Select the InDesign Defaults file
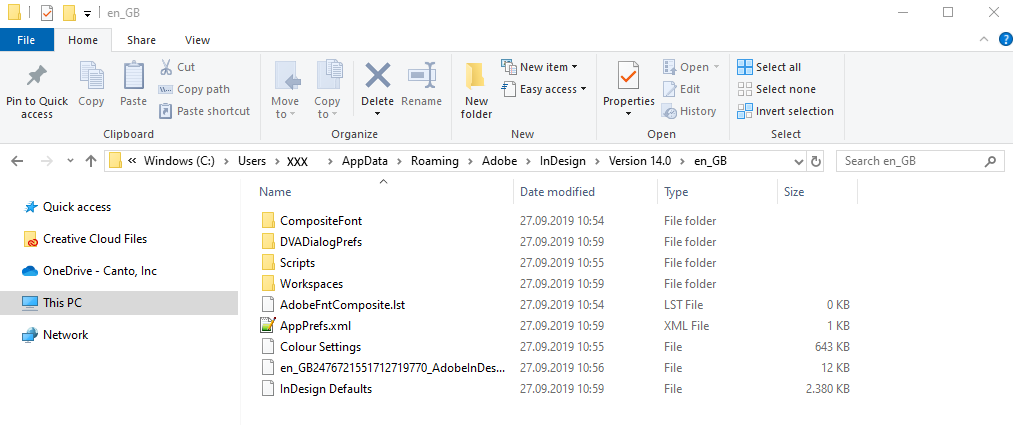 tap(326, 389)
